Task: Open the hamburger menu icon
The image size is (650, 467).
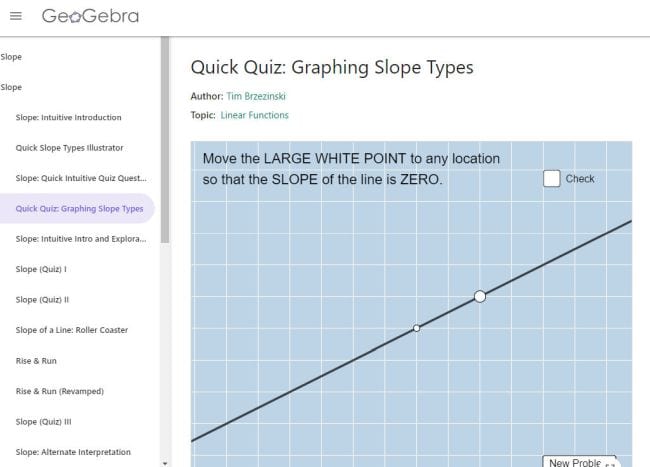Action: (16, 16)
